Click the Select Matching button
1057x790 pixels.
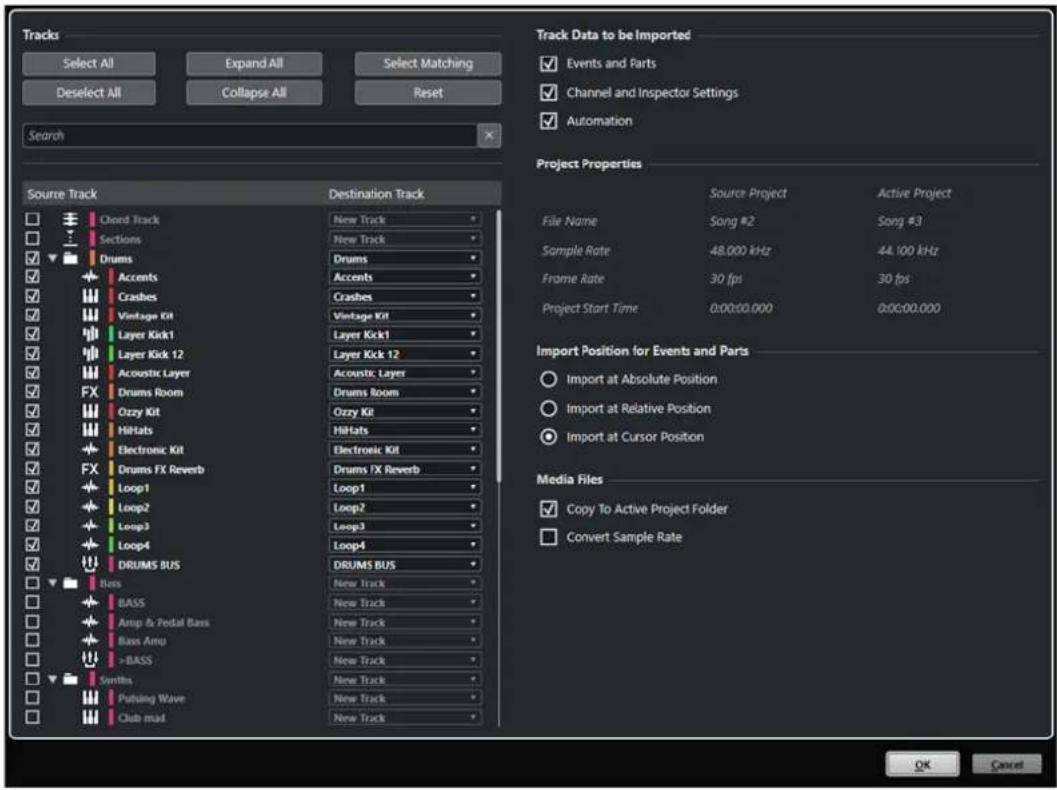[x=428, y=63]
